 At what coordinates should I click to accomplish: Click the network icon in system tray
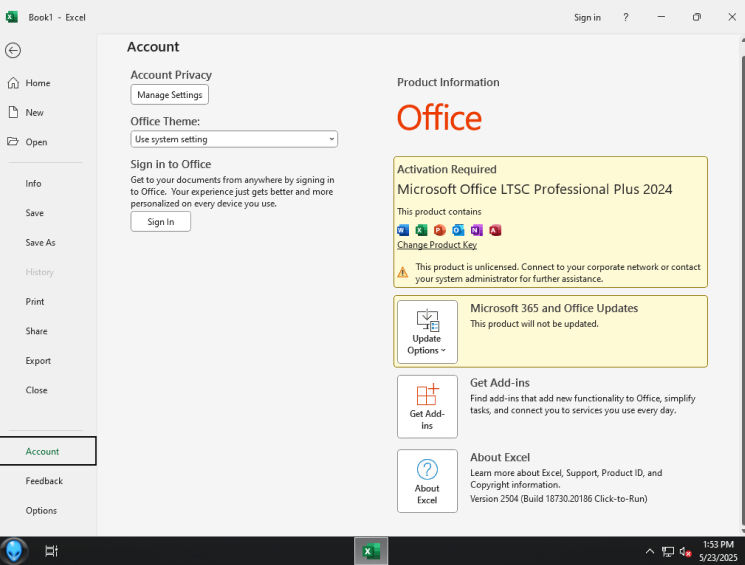pos(668,552)
